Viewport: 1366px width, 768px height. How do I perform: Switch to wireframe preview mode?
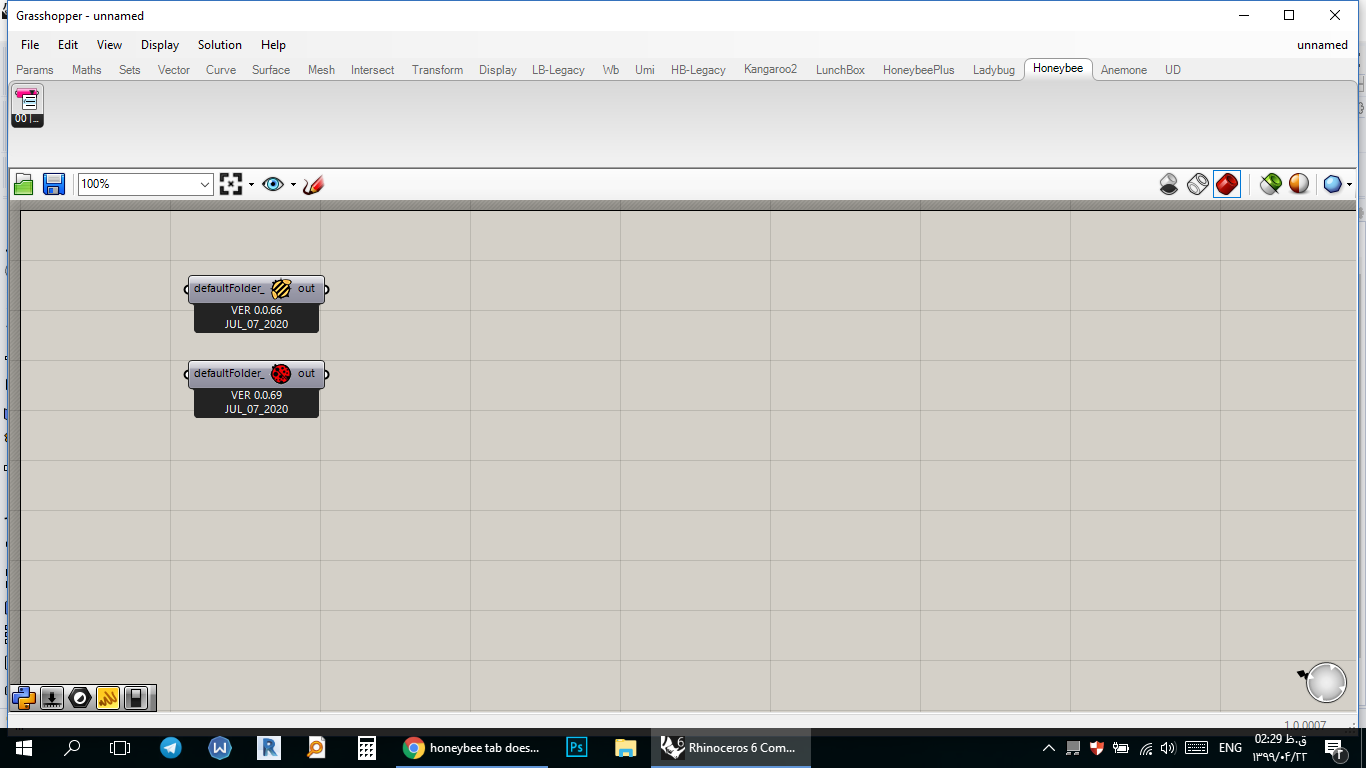point(1198,184)
